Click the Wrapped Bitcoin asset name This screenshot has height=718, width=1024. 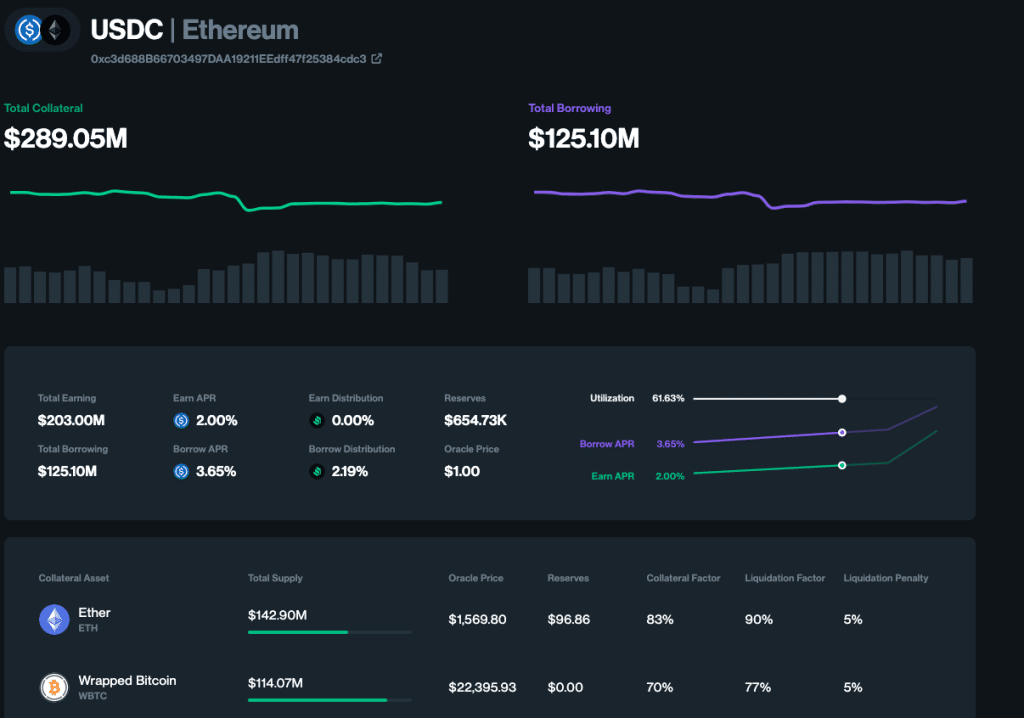(x=127, y=681)
